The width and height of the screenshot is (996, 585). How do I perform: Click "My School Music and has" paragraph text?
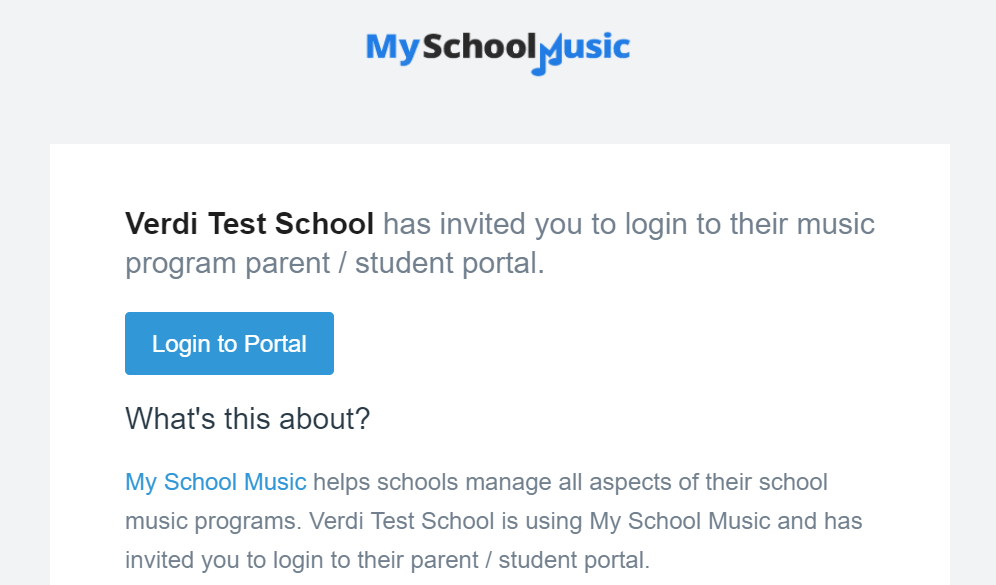click(726, 521)
